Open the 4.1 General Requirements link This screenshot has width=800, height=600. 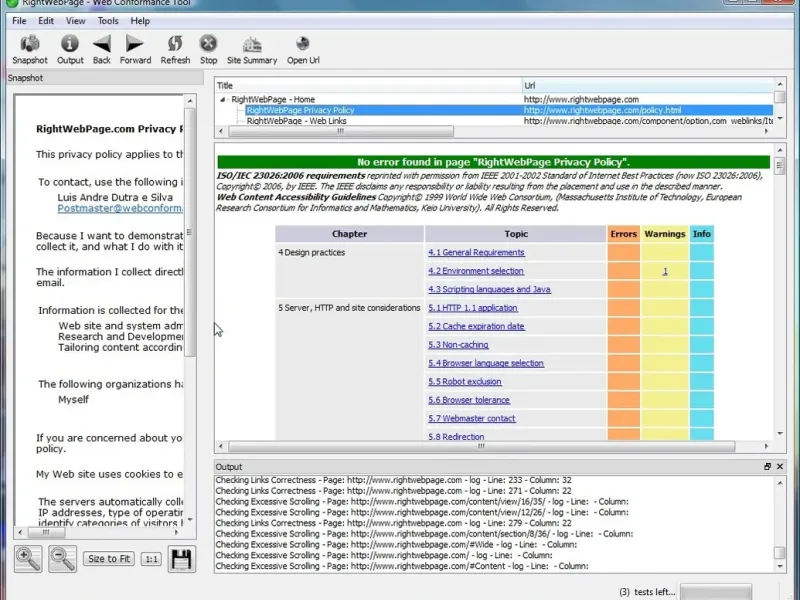(476, 253)
